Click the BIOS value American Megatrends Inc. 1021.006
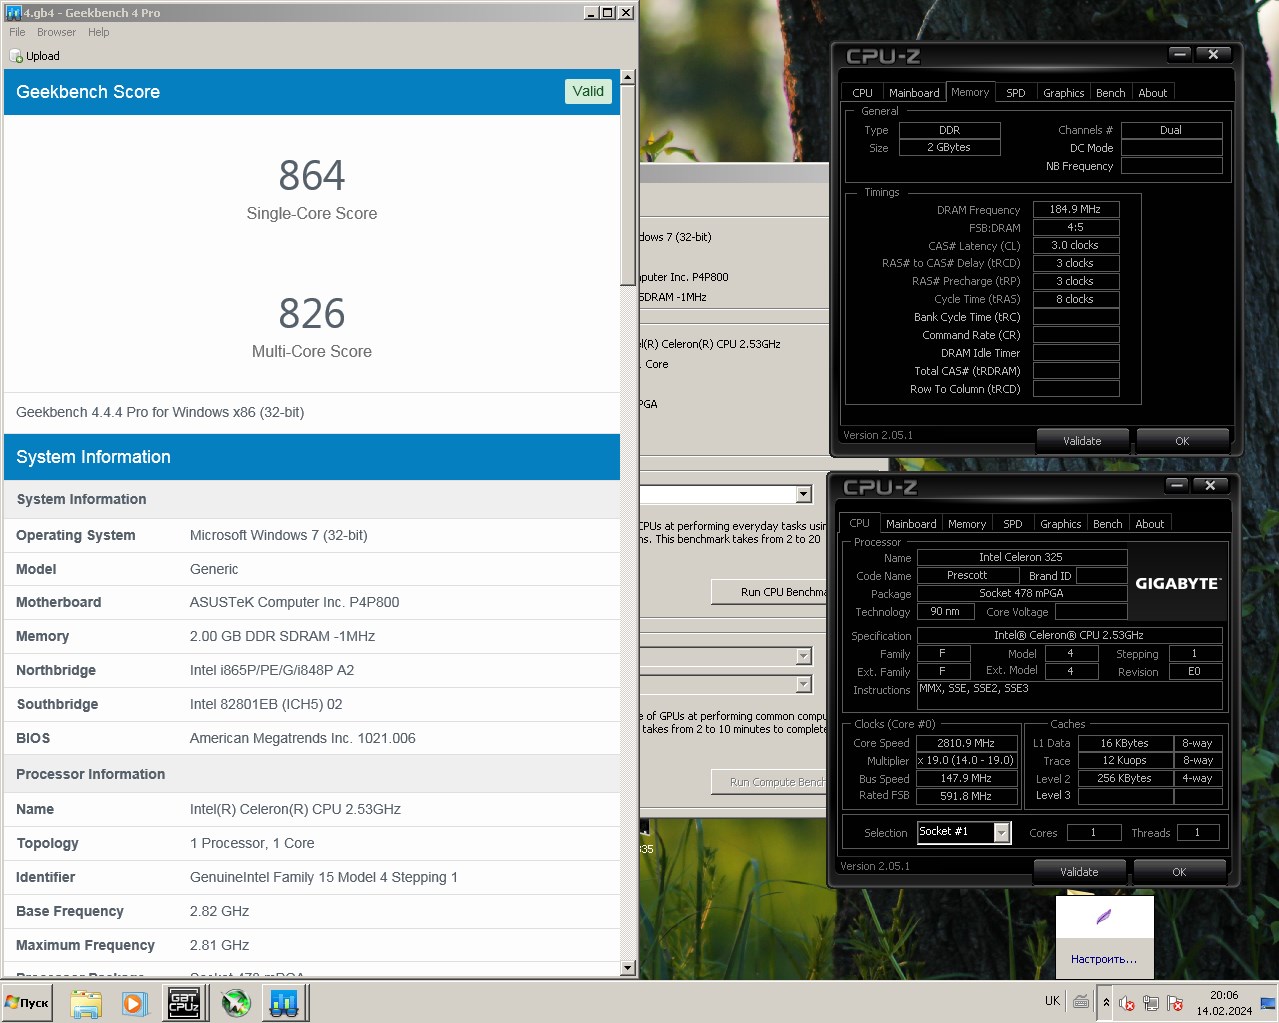The width and height of the screenshot is (1279, 1023). (x=303, y=738)
